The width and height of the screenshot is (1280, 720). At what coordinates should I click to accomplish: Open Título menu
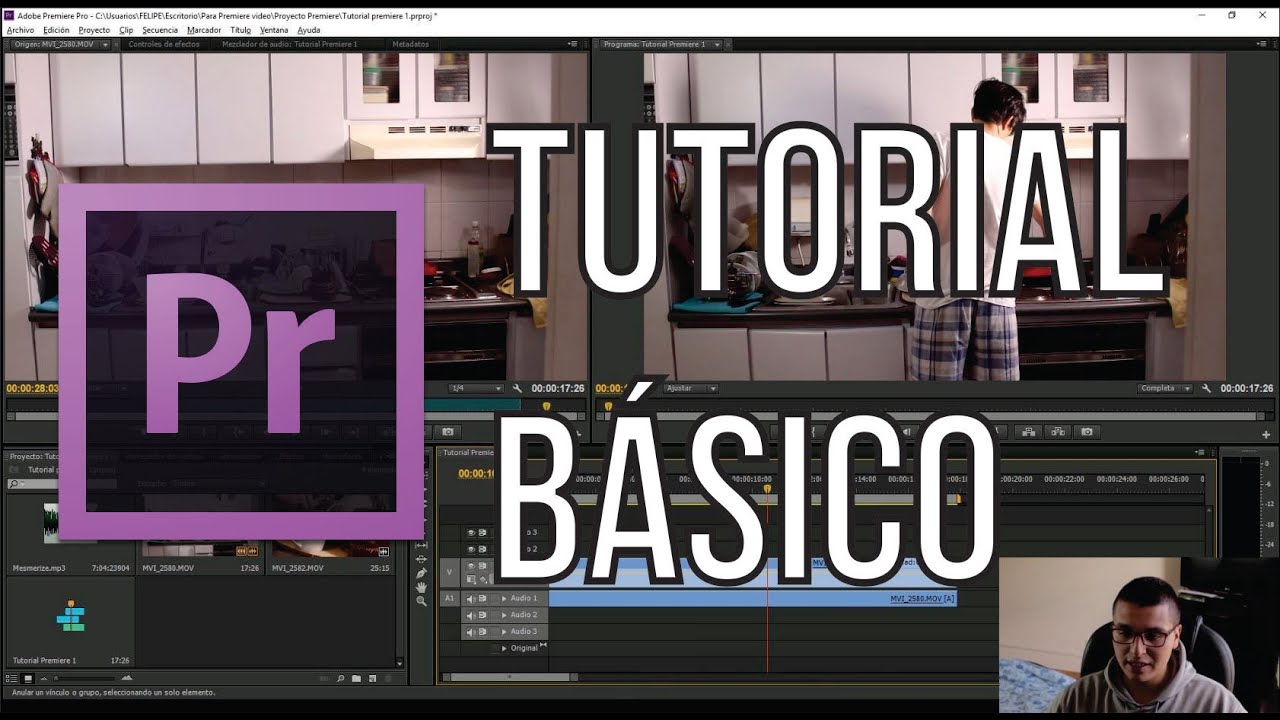pyautogui.click(x=241, y=30)
